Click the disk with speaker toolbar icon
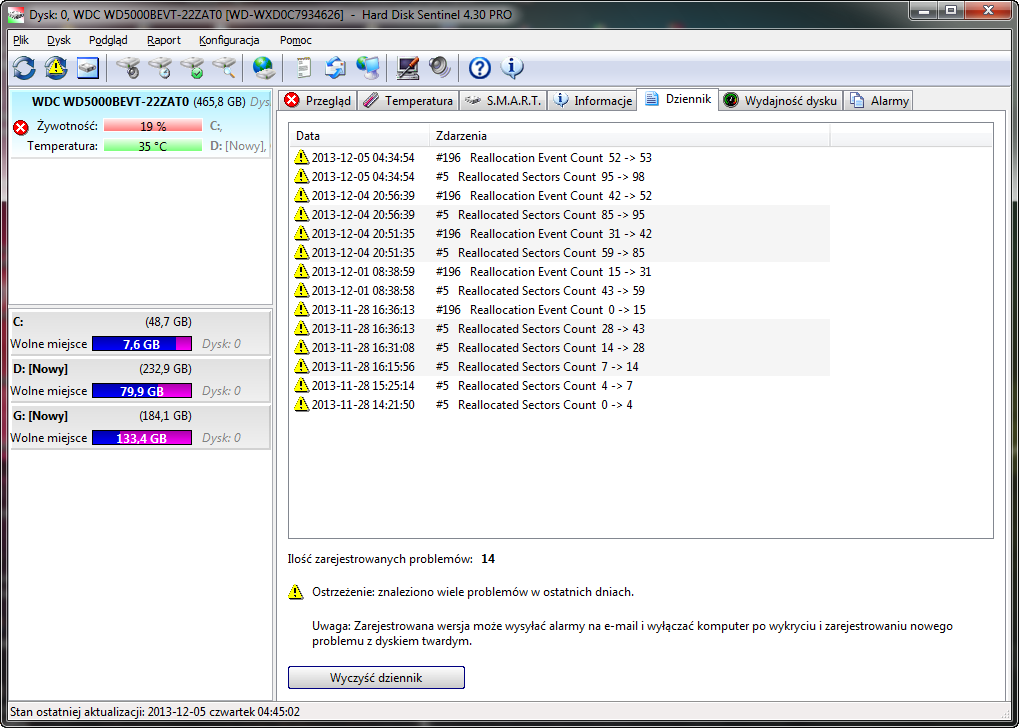The width and height of the screenshot is (1019, 728). pyautogui.click(x=127, y=67)
